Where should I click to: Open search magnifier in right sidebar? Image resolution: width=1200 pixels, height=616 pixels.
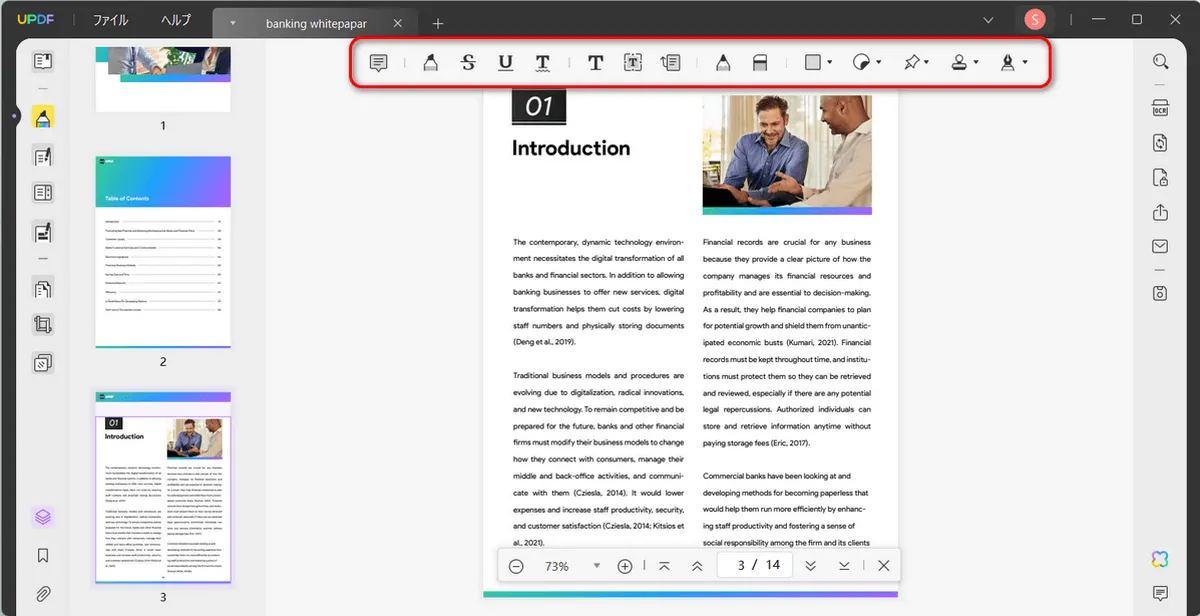(x=1160, y=62)
